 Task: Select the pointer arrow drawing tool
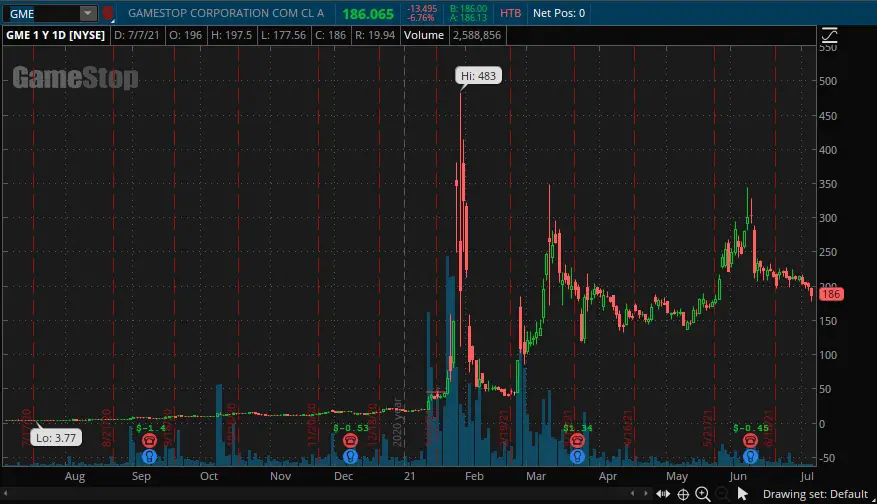pyautogui.click(x=742, y=494)
